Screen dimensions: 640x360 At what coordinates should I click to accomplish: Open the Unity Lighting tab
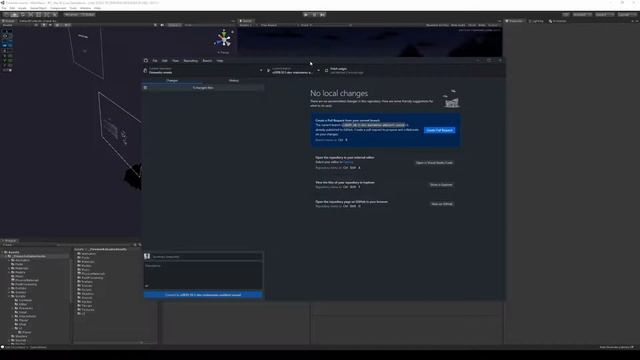pyautogui.click(x=536, y=21)
